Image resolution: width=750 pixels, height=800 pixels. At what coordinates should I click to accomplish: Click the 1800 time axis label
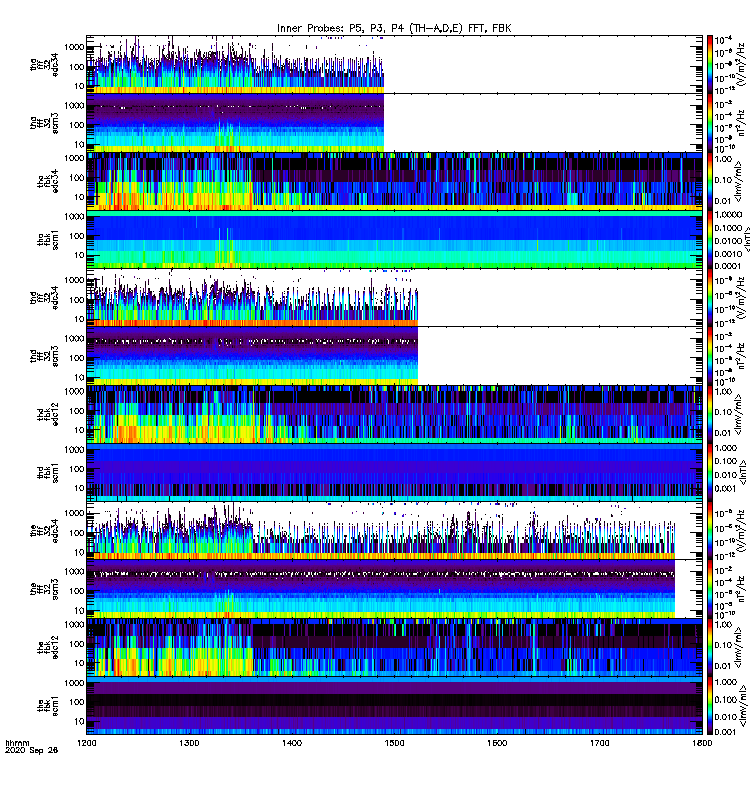(702, 743)
